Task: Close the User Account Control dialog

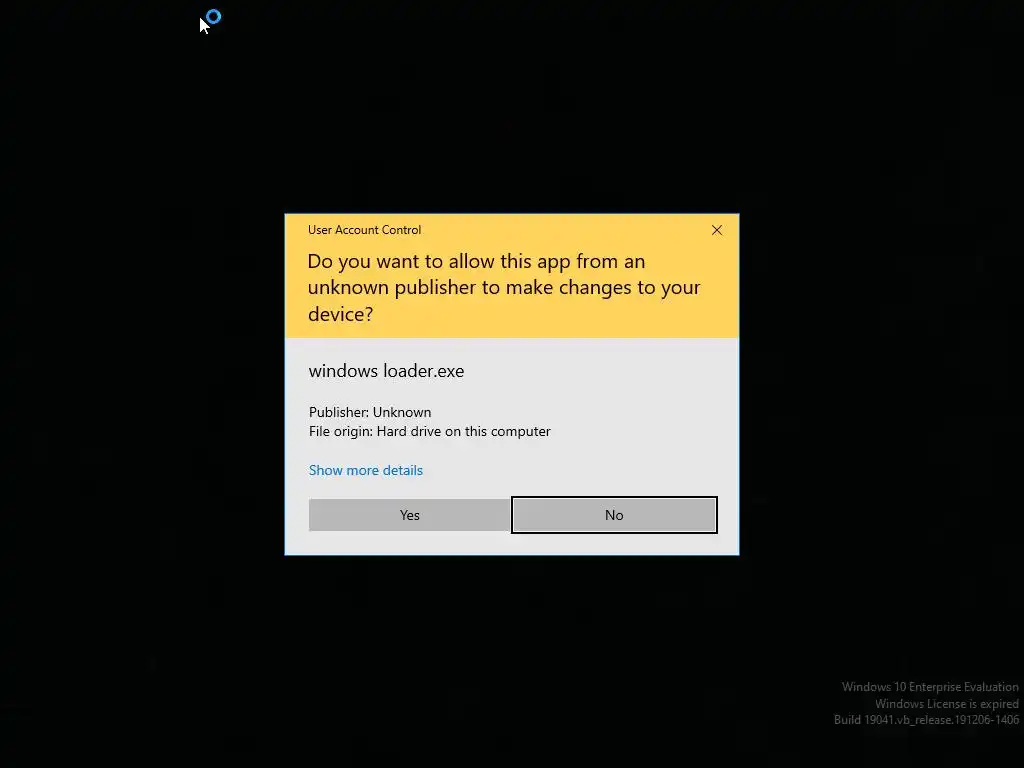Action: pos(716,230)
